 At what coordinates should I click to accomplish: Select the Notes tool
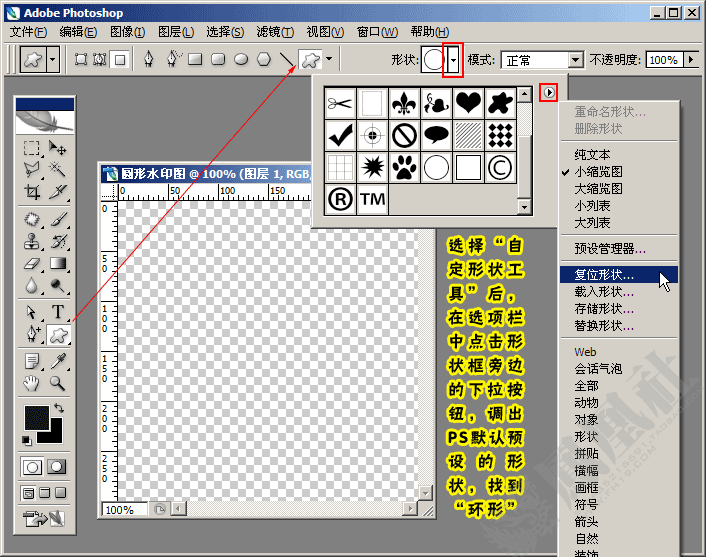(x=32, y=361)
